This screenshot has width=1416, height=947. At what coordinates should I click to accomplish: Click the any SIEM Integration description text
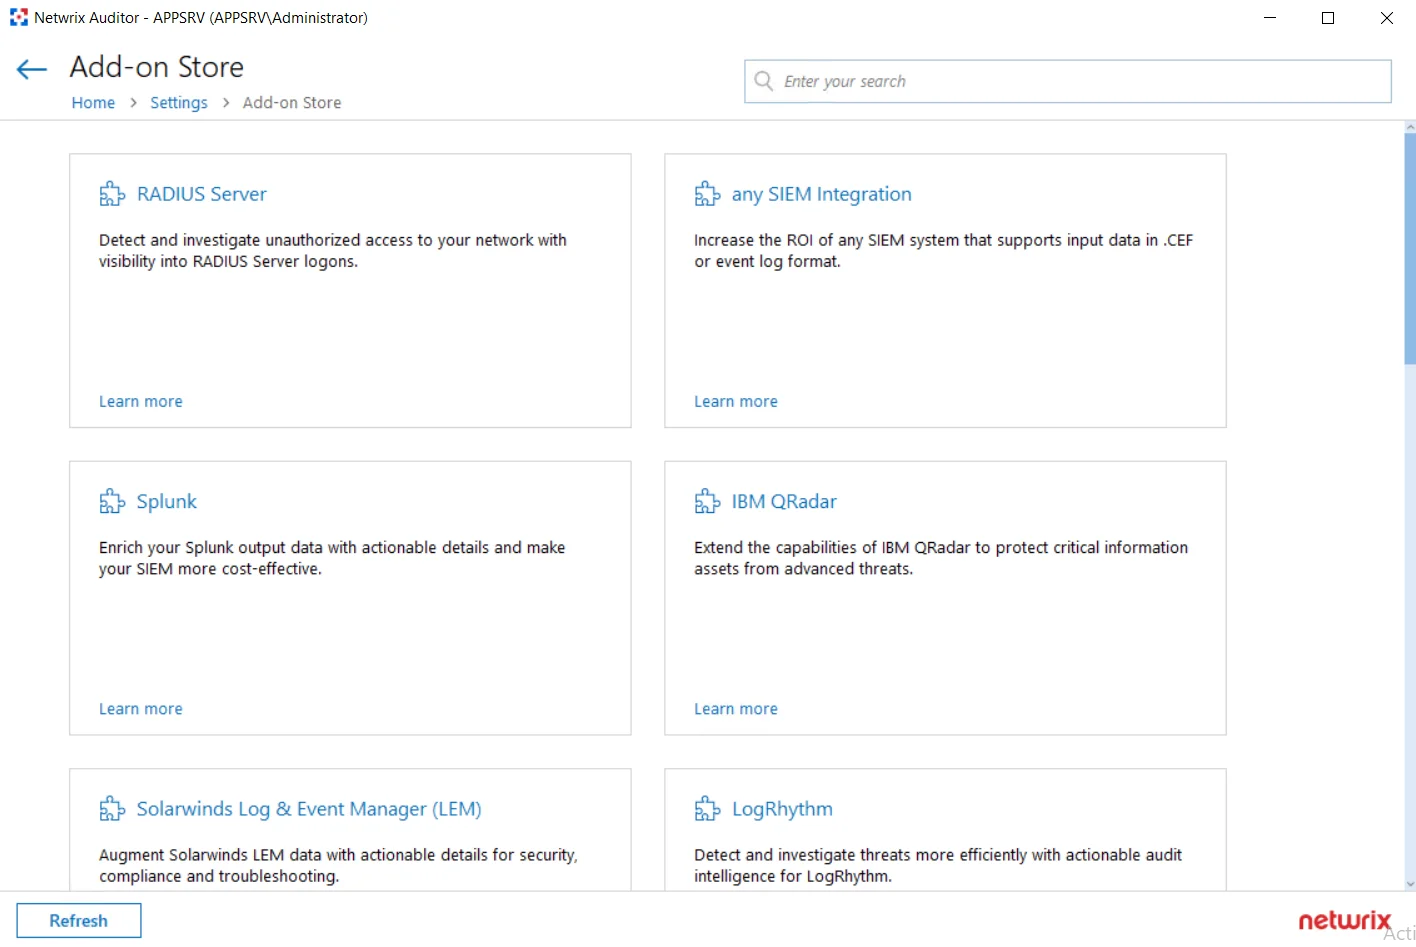tap(943, 250)
